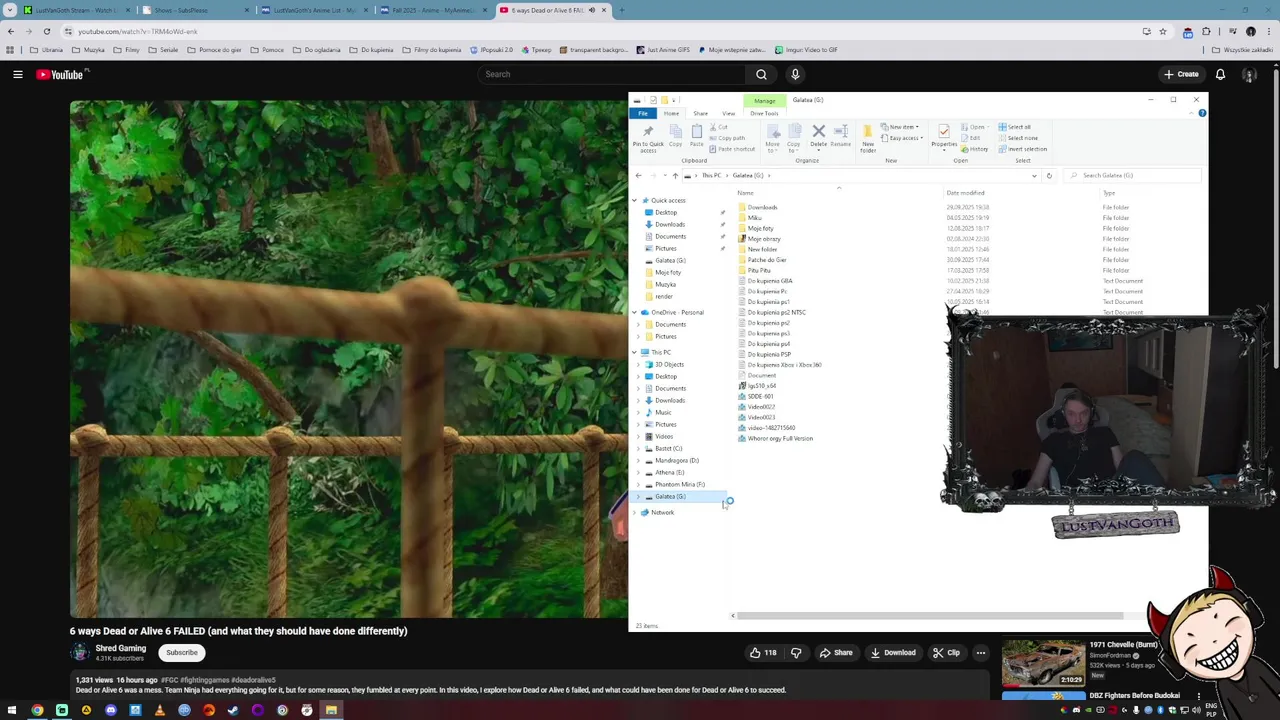The width and height of the screenshot is (1280, 720).
Task: Open Just Anime GIFS bookmark
Action: 662,50
